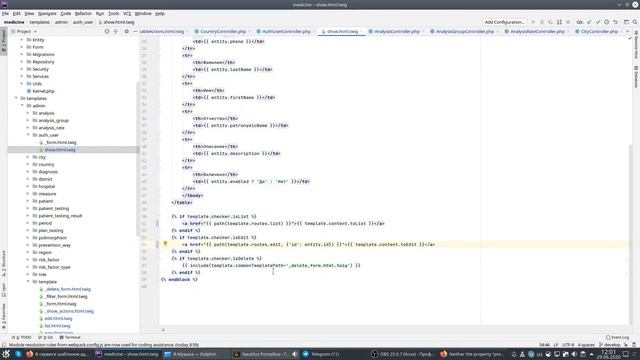Switch to AnalysisGroupController.php tab
640x360 pixels.
pyautogui.click(x=465, y=31)
